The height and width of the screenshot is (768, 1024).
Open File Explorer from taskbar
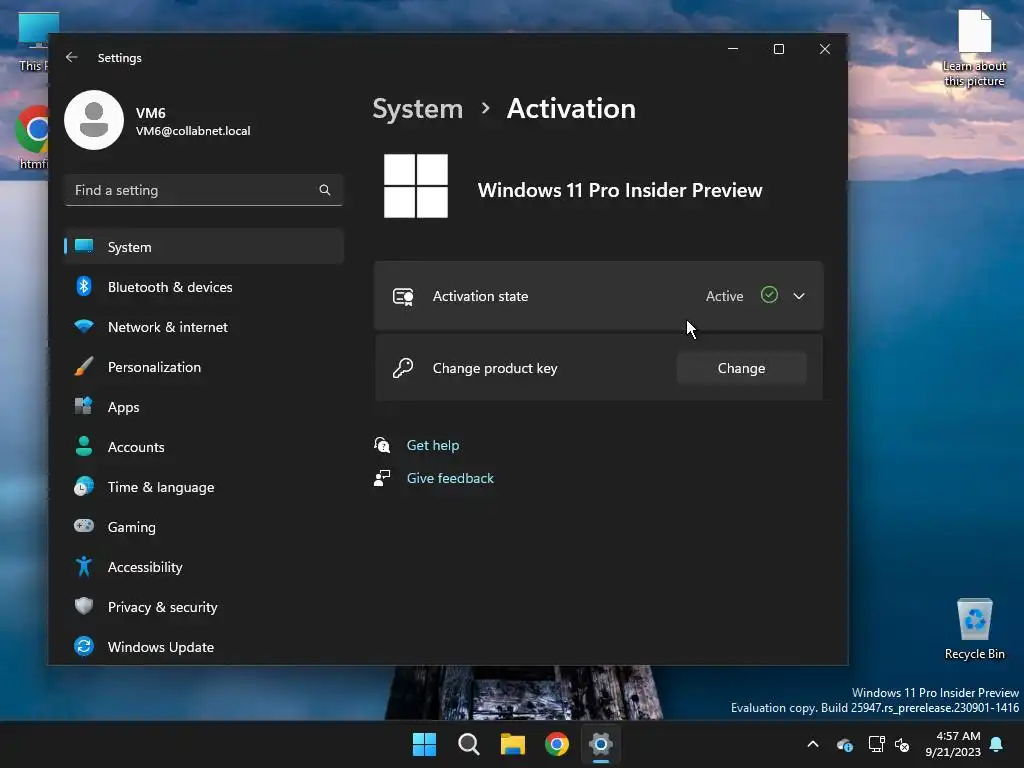pyautogui.click(x=513, y=744)
